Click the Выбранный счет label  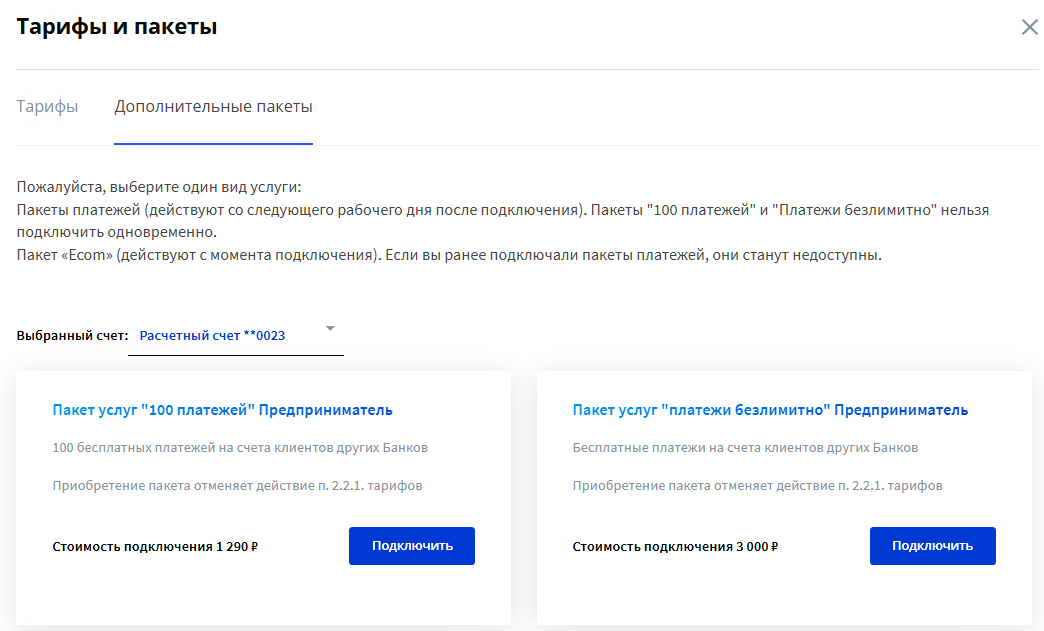(72, 336)
